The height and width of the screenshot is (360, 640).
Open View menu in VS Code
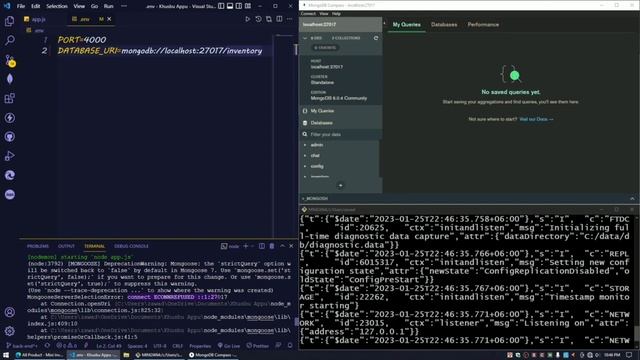[x=79, y=6]
